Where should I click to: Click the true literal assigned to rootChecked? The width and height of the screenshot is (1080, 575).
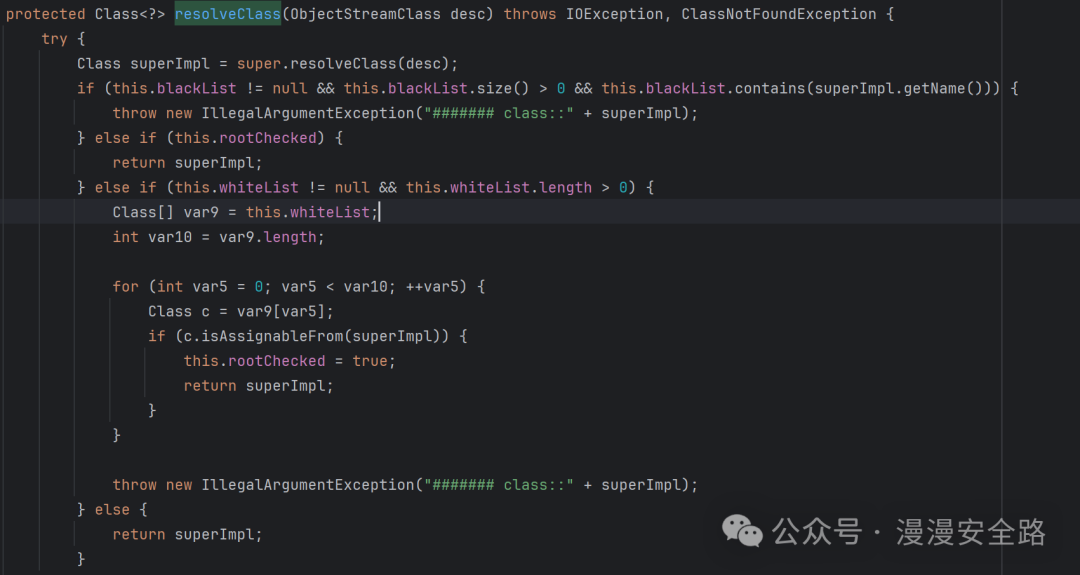(370, 361)
